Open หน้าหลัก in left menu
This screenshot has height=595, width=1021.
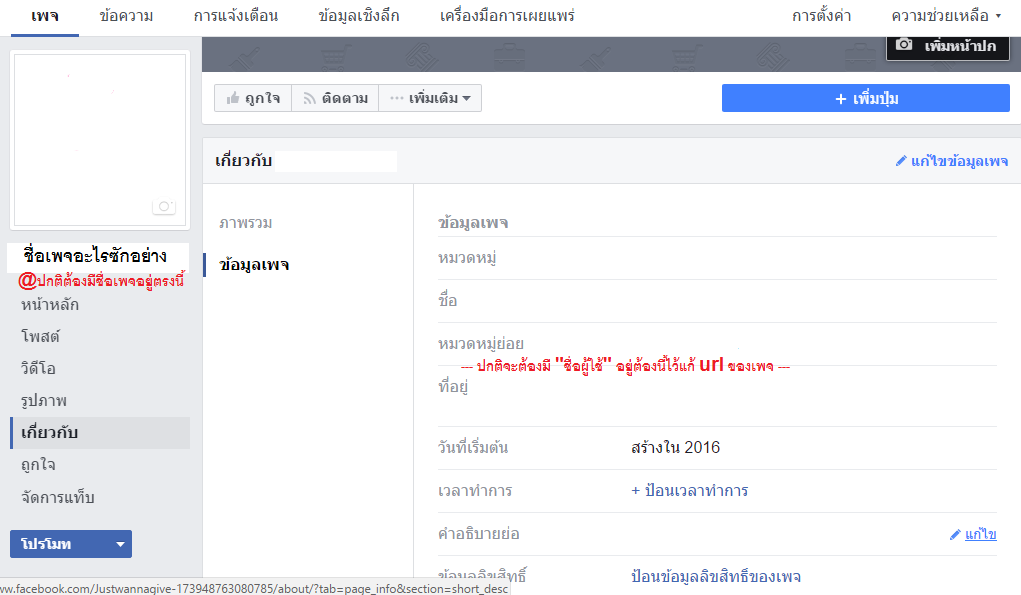coord(50,304)
